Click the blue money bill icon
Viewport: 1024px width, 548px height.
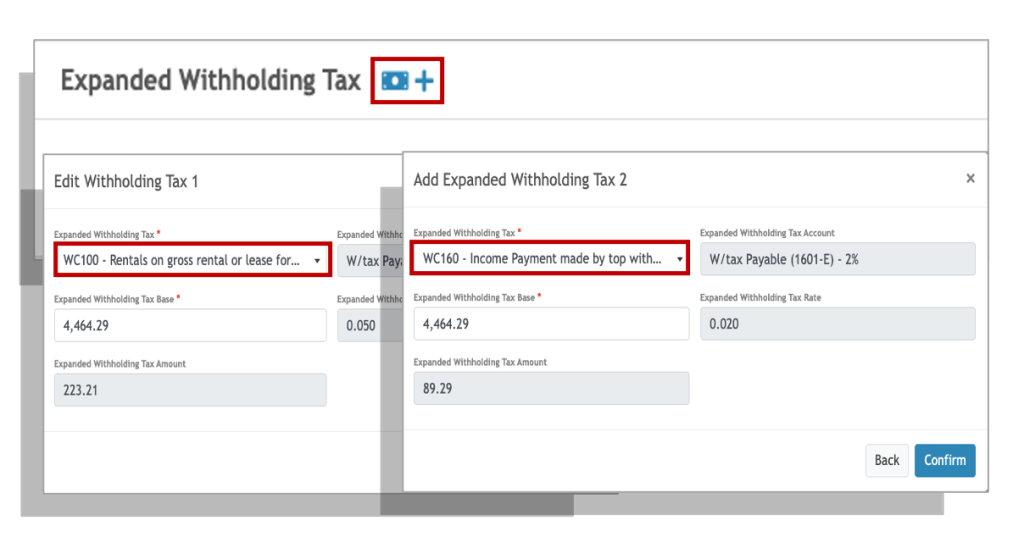(395, 80)
